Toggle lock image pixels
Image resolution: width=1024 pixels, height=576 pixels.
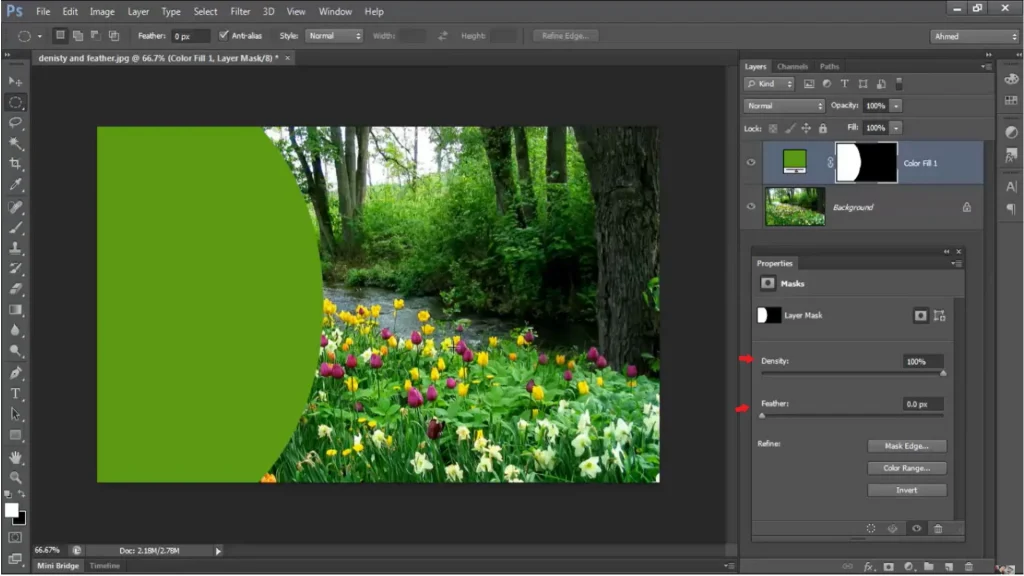point(790,129)
